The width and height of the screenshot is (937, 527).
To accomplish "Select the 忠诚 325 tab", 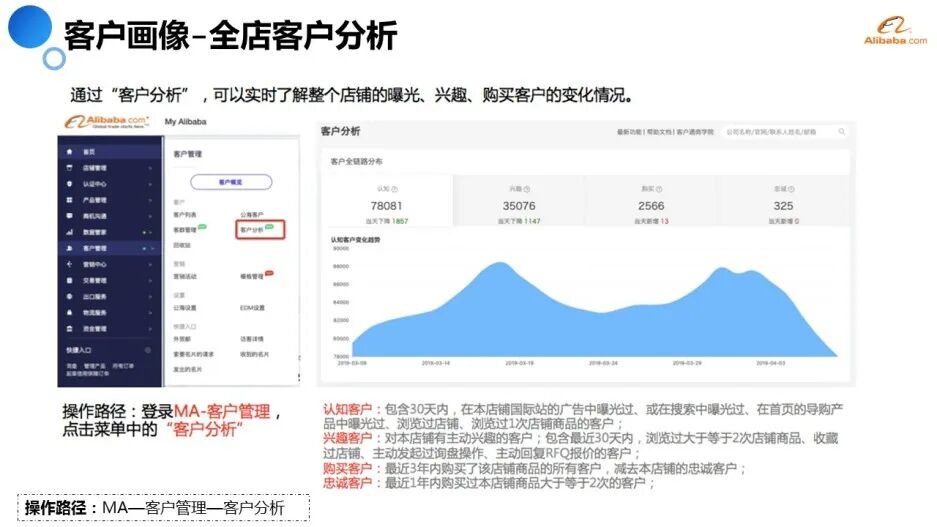I will tap(783, 201).
